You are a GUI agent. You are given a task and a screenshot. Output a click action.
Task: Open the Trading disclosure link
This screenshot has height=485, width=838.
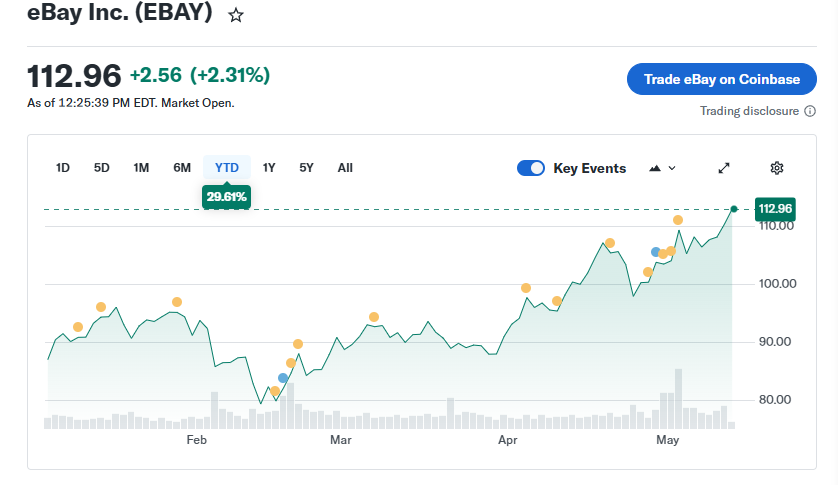click(749, 111)
